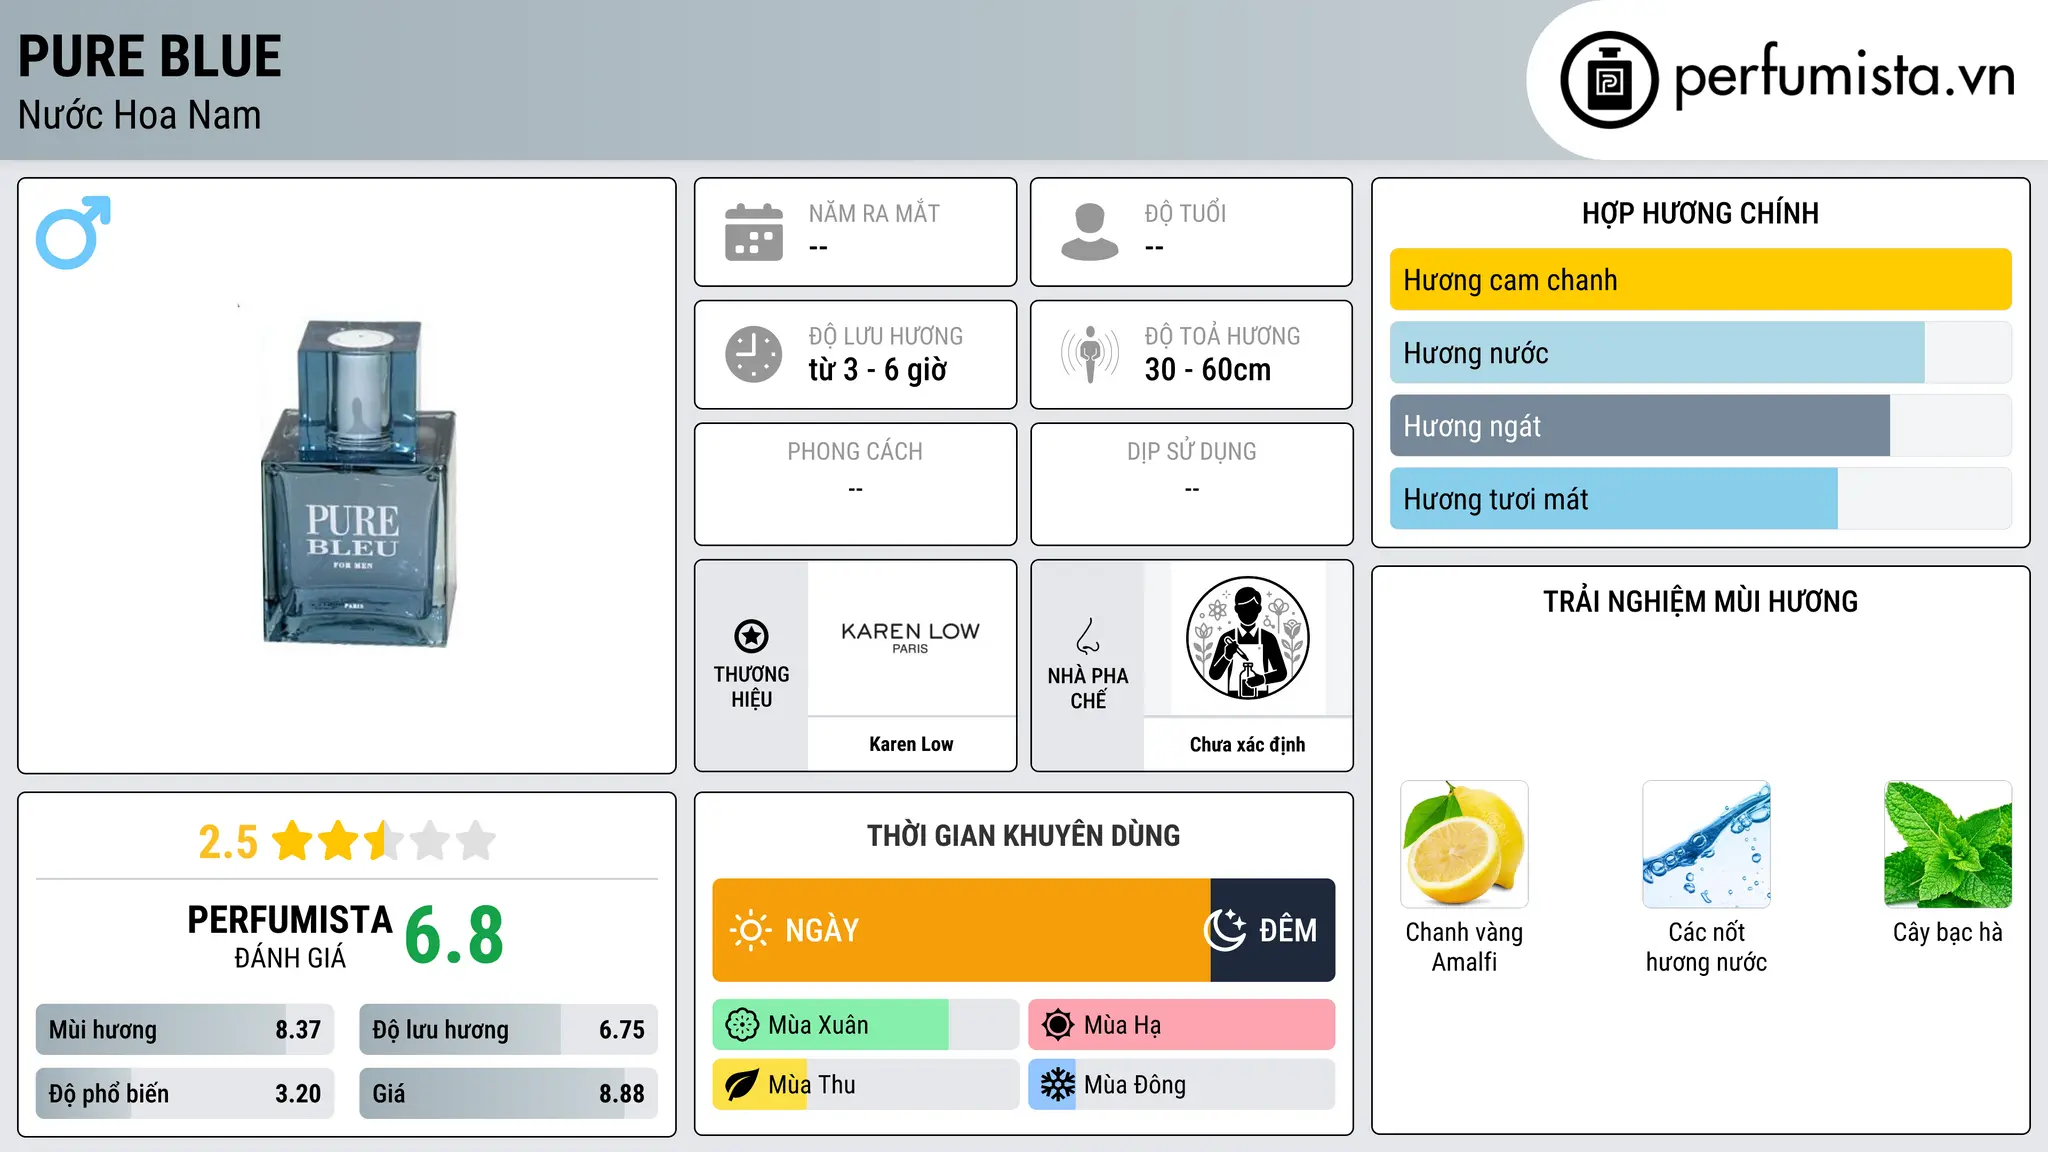Click the Mùi hương 8.37 score bar
Viewport: 2048px width, 1152px height.
185,1030
